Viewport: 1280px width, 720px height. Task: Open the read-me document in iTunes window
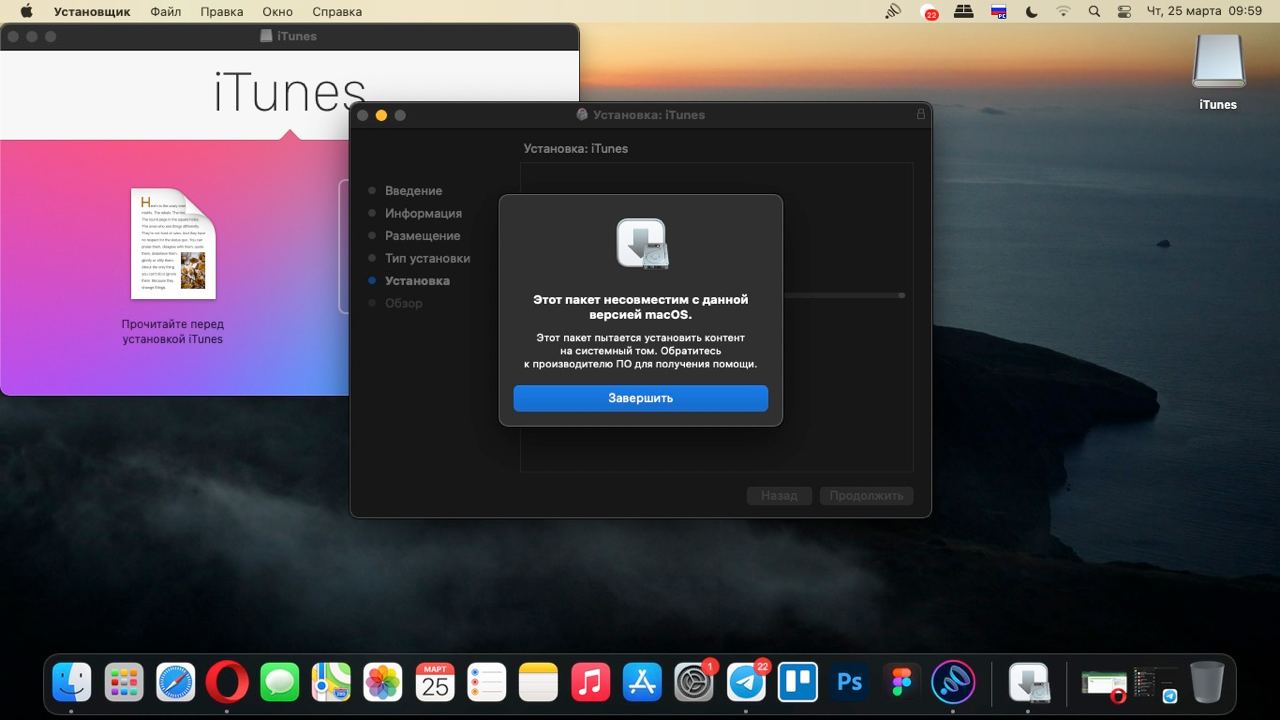[x=173, y=244]
